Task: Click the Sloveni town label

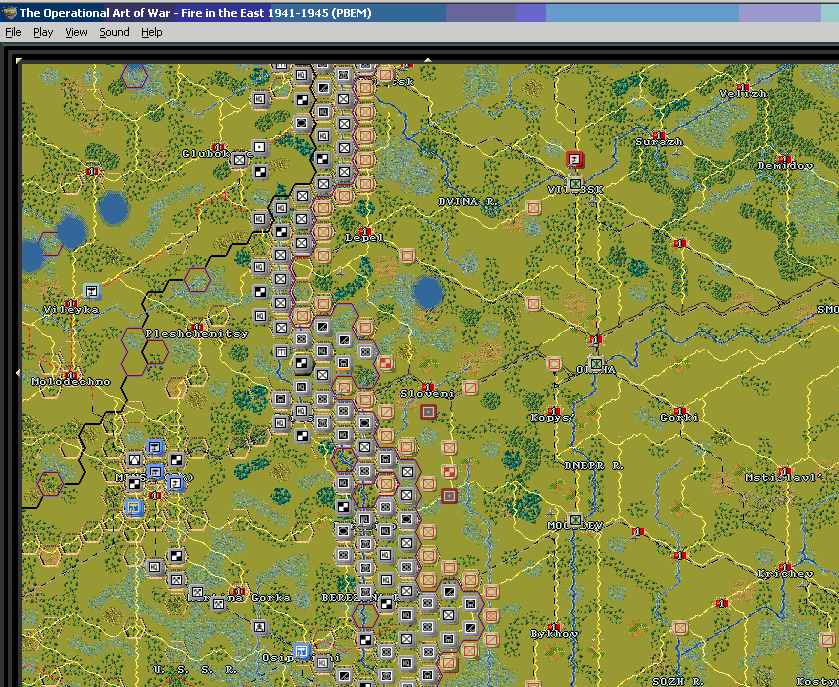Action: pyautogui.click(x=427, y=394)
